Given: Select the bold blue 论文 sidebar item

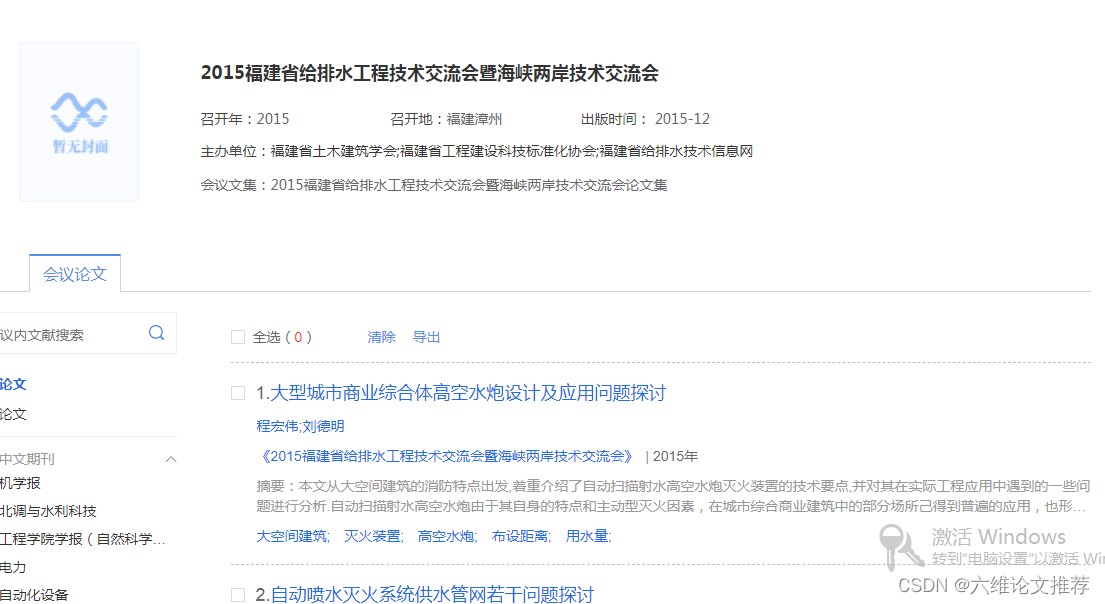Looking at the screenshot, I should tap(13, 384).
